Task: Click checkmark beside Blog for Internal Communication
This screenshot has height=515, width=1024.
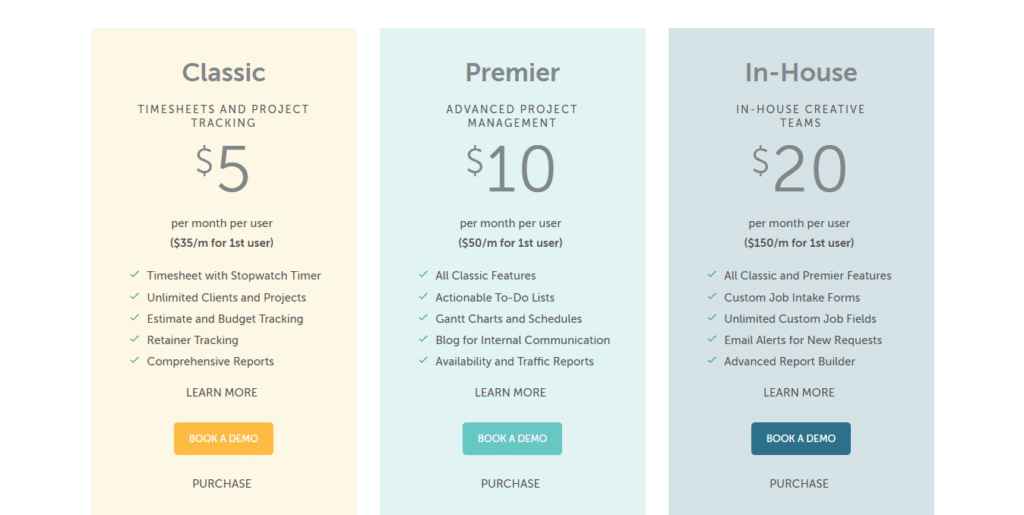Action: point(423,339)
